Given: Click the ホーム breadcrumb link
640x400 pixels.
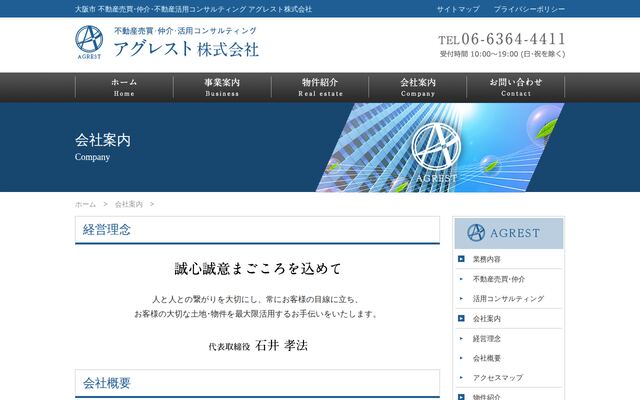Looking at the screenshot, I should (x=85, y=204).
